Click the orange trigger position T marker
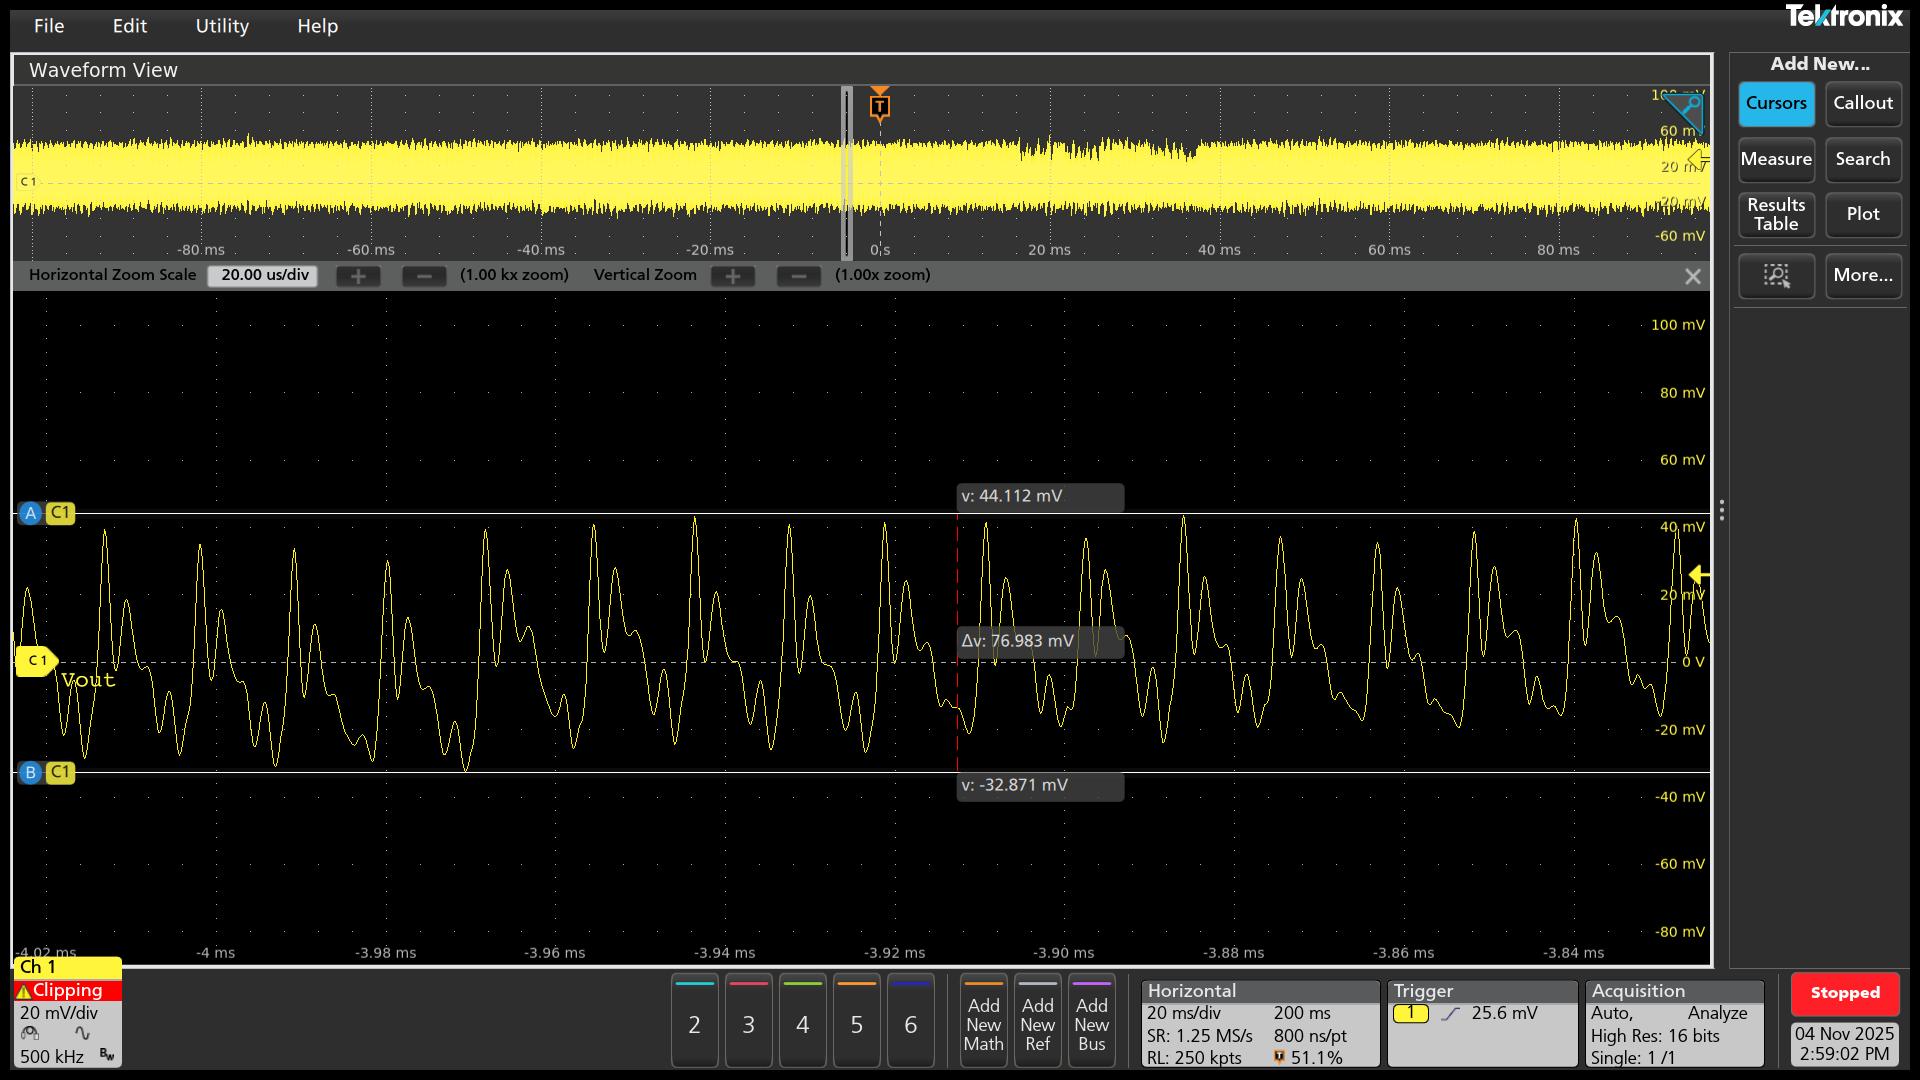 (x=879, y=106)
